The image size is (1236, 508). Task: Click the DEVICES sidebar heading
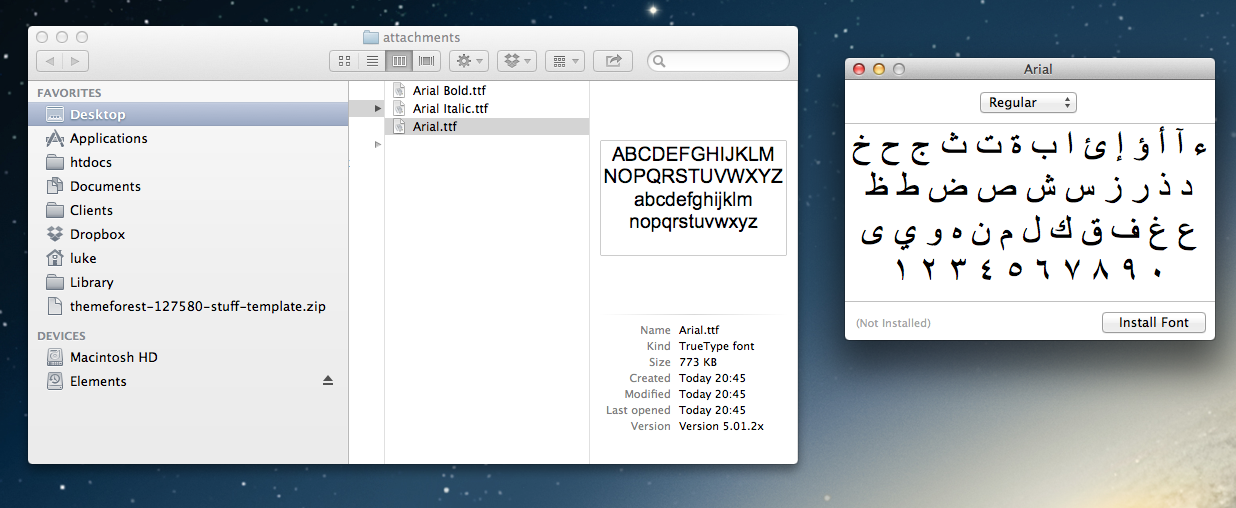[x=62, y=336]
